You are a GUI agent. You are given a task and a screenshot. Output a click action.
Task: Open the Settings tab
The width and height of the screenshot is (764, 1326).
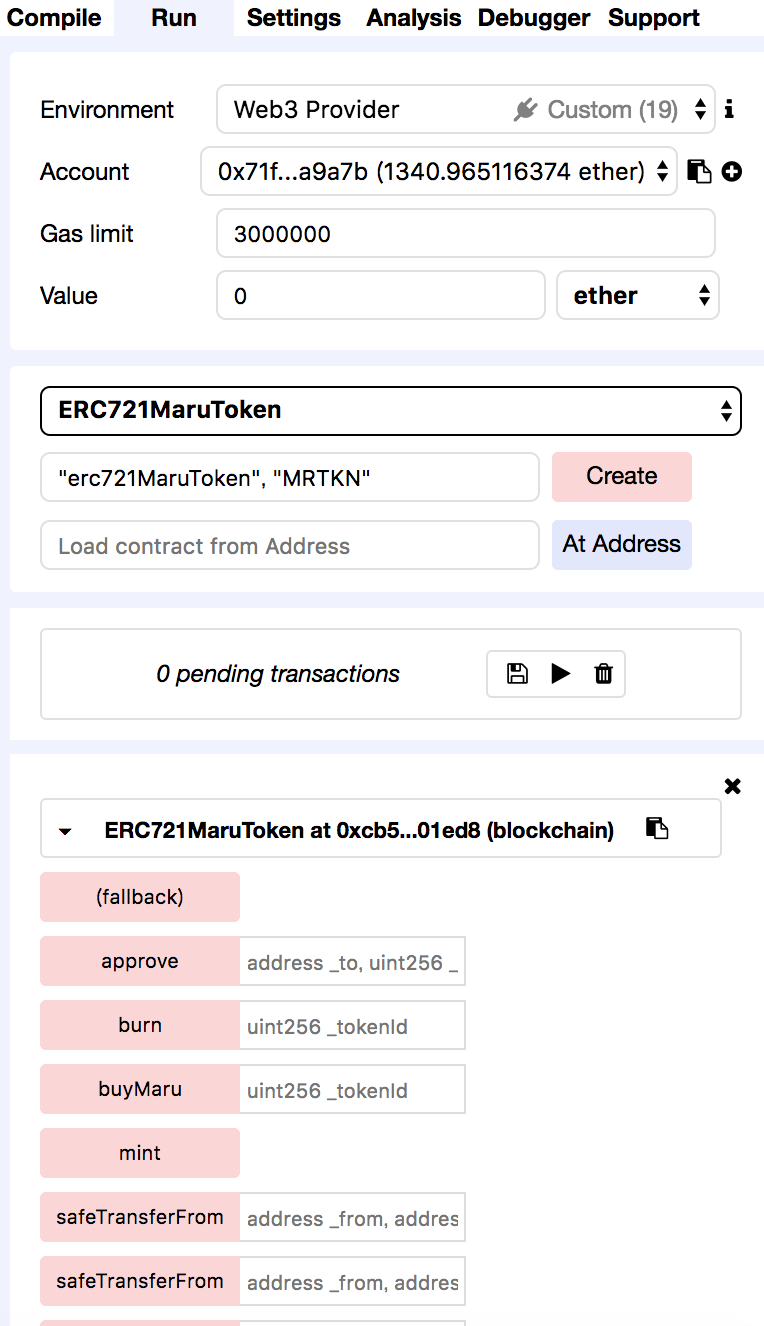pos(294,18)
